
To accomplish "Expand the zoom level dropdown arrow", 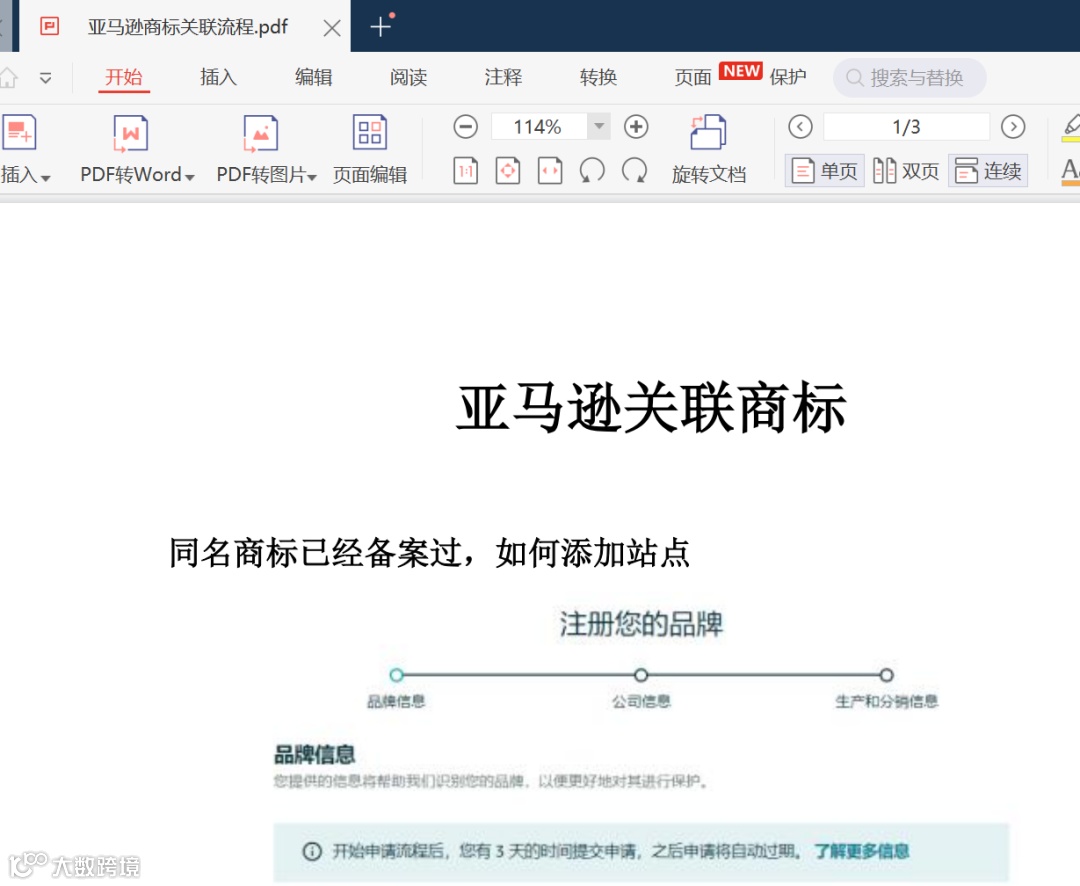I will tap(599, 127).
